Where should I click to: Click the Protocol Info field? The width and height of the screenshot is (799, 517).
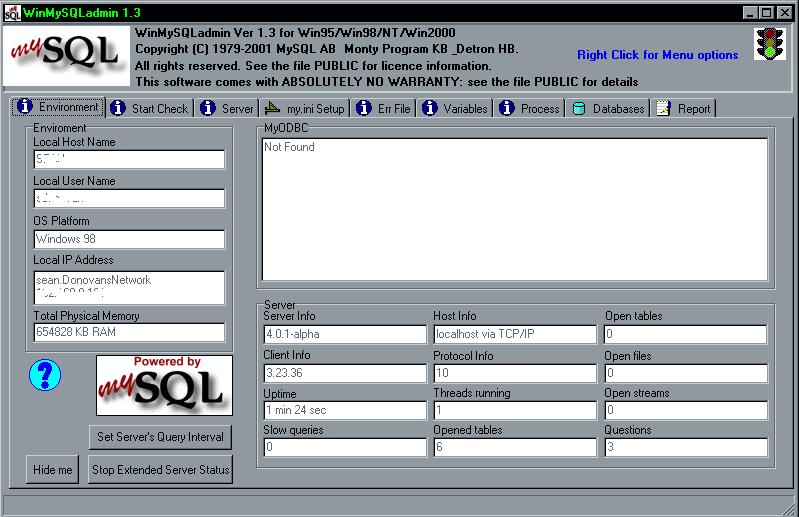click(515, 373)
